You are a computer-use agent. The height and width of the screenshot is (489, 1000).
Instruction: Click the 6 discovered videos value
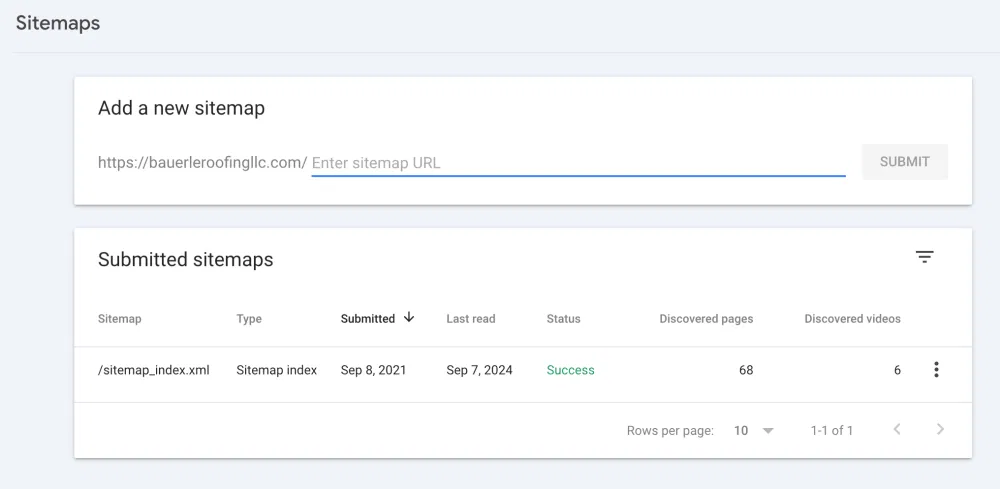pos(897,370)
